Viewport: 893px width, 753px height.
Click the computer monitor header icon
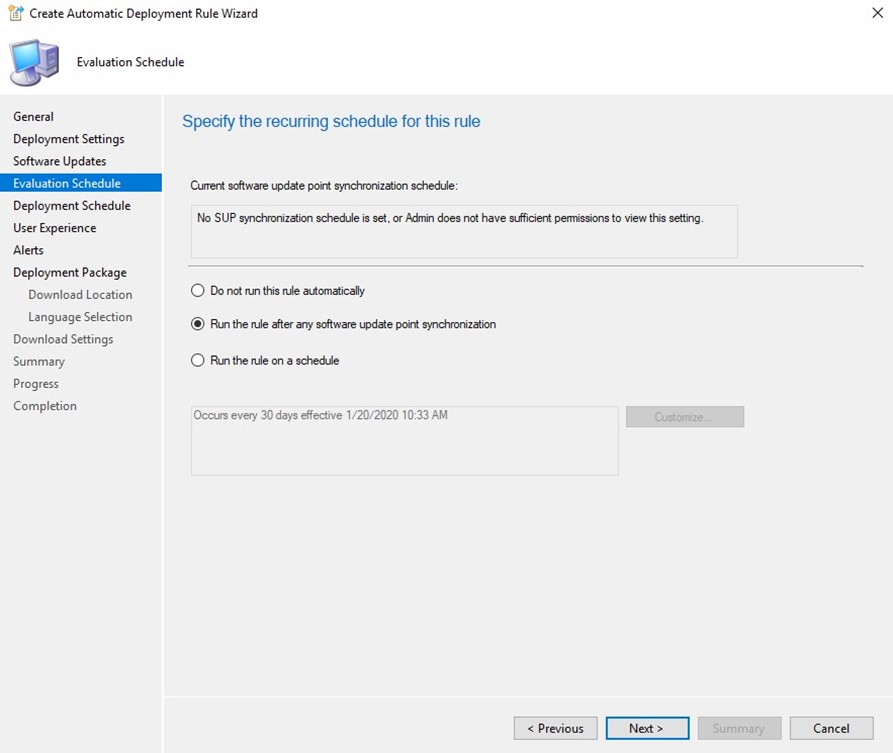click(x=34, y=63)
